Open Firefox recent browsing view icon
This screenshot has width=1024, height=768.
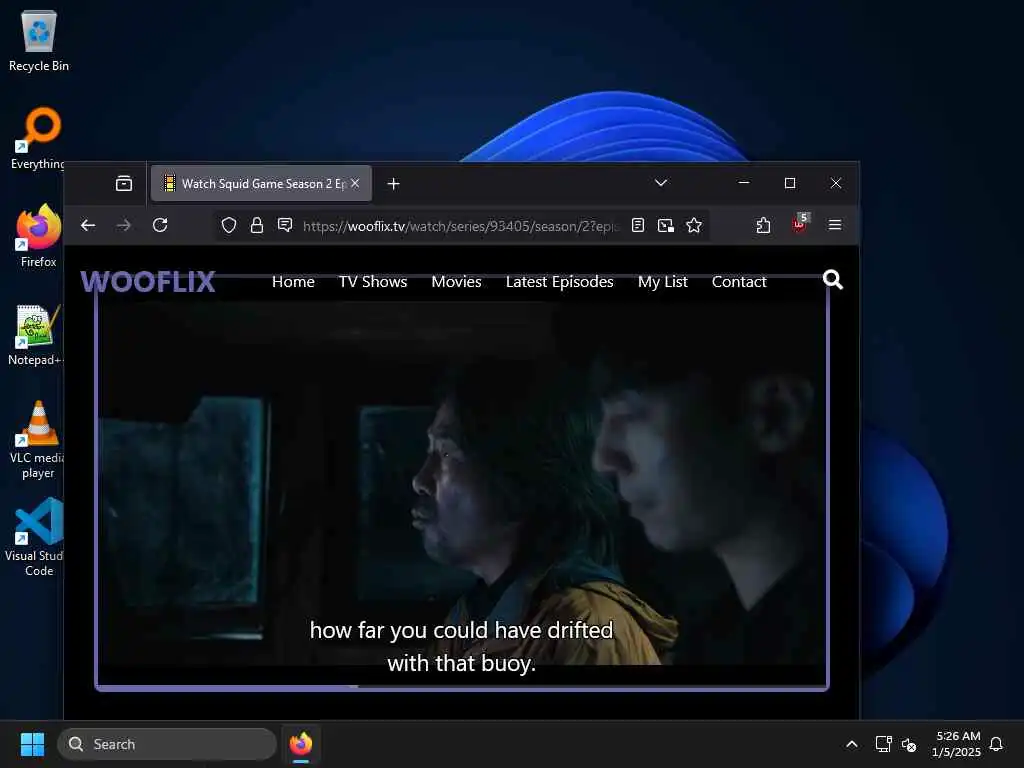pos(123,184)
